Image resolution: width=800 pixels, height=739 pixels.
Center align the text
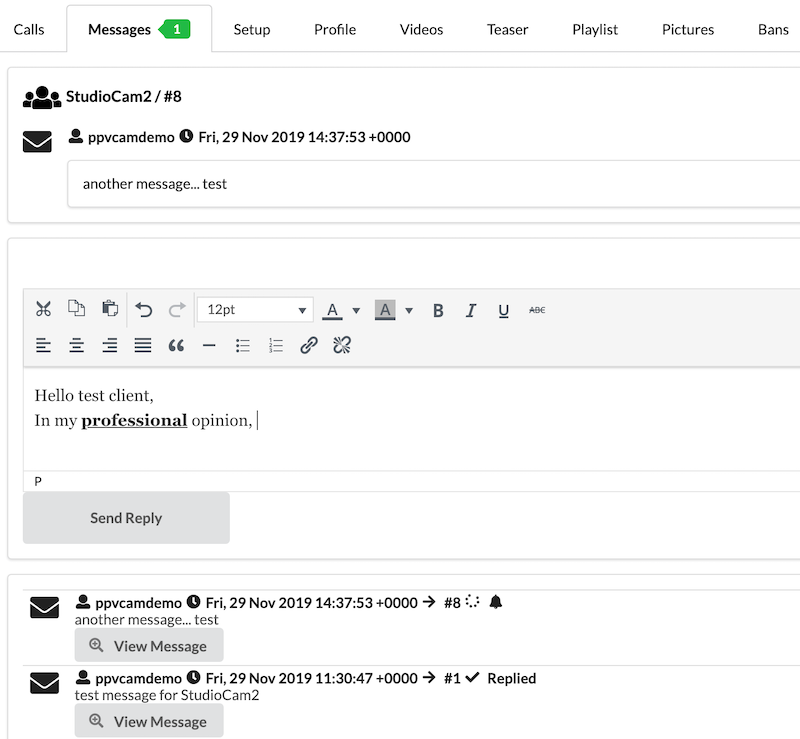(77, 346)
